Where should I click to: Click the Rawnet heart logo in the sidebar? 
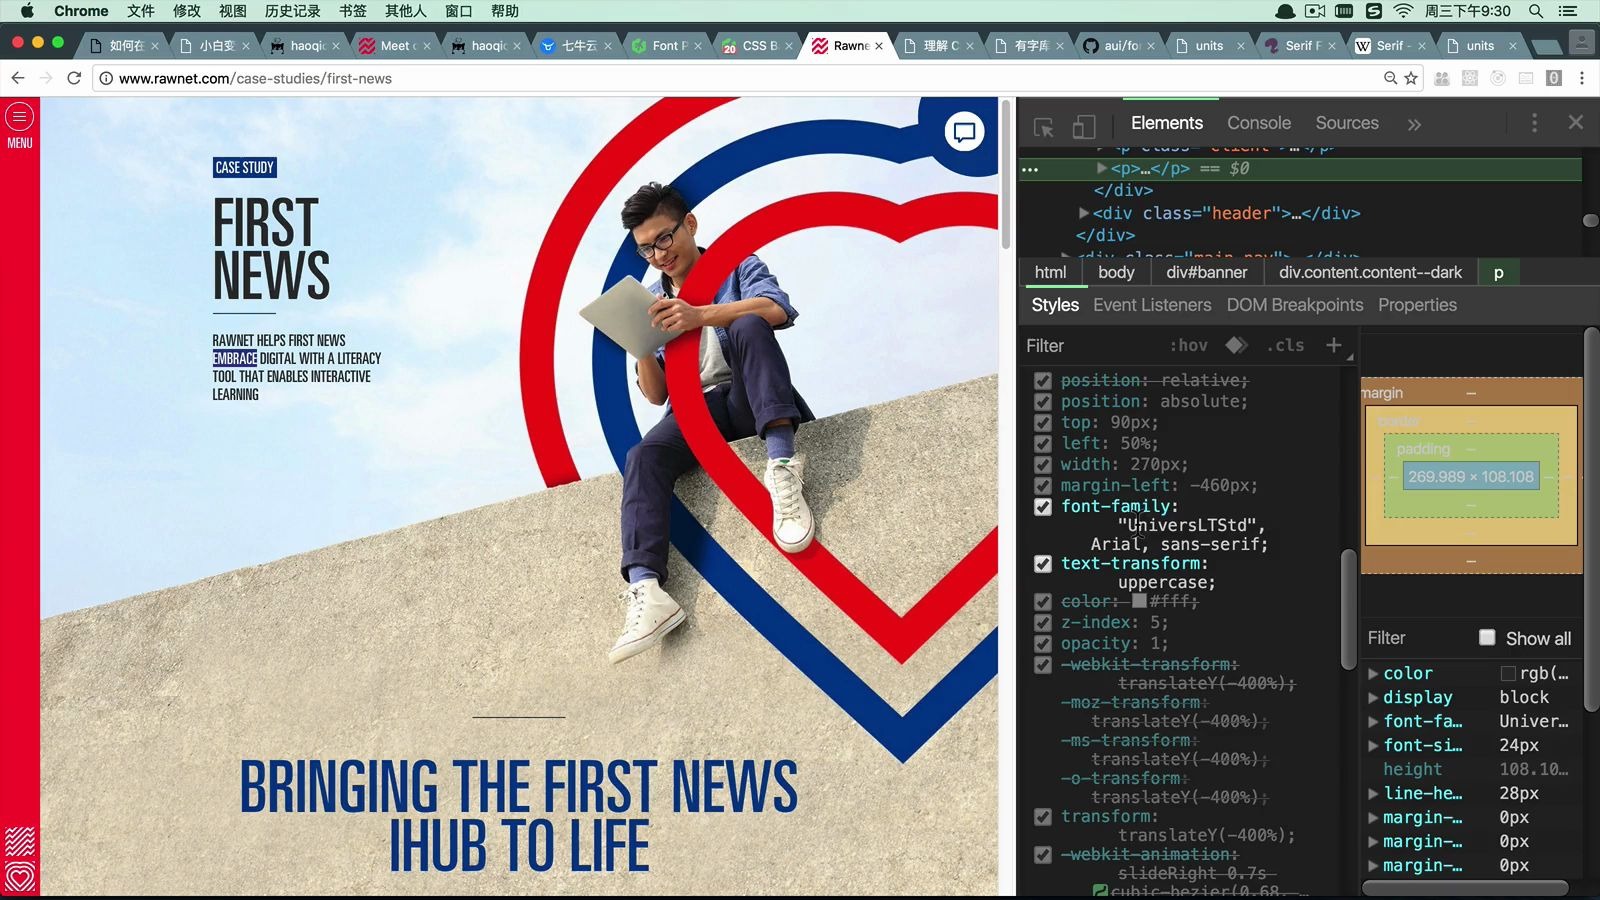20,877
